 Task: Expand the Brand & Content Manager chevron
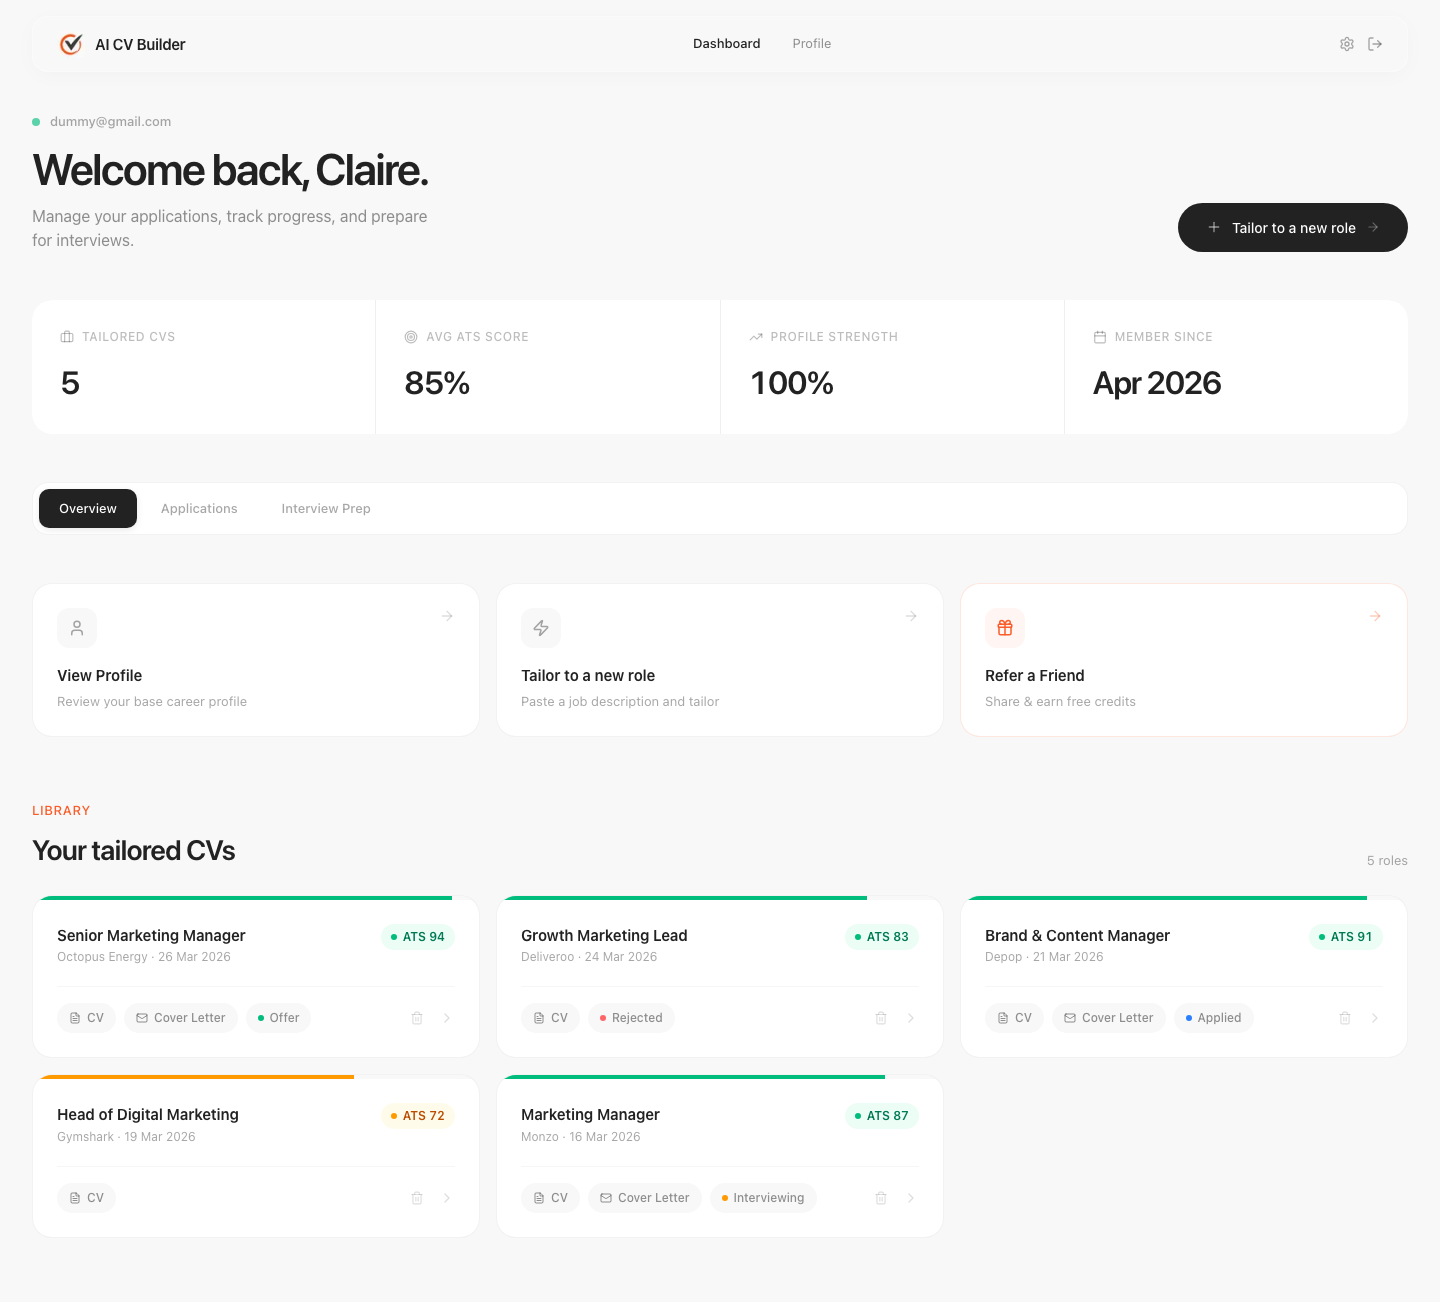coord(1375,1018)
